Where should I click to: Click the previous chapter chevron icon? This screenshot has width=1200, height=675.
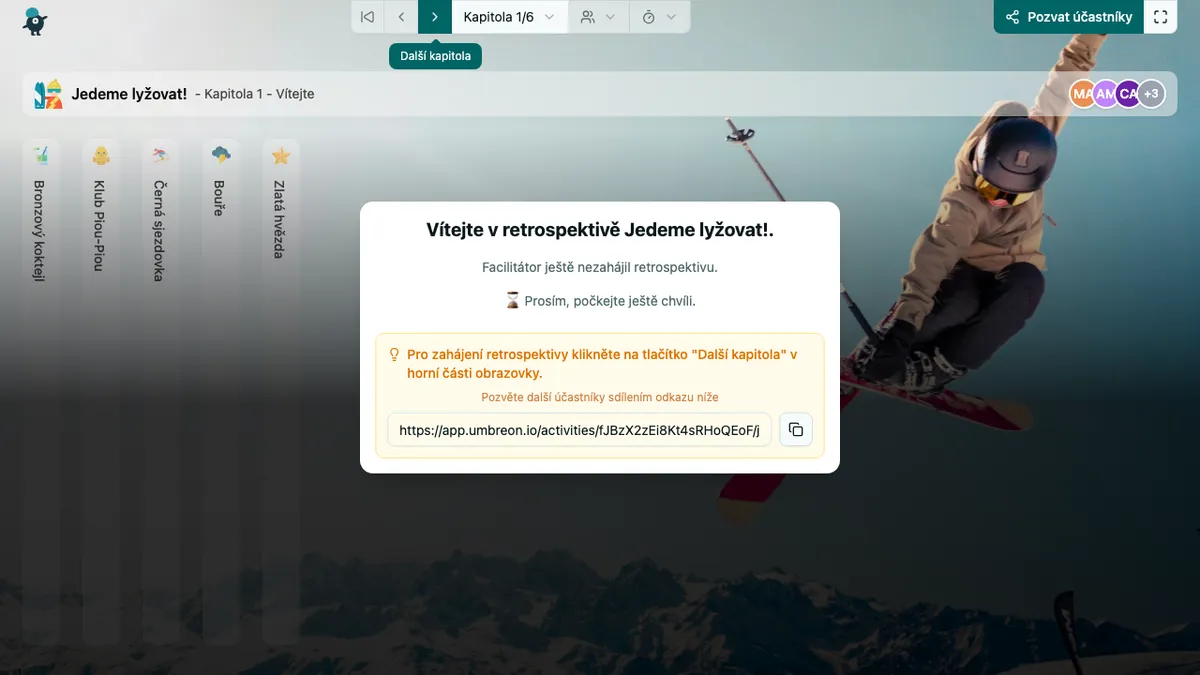400,16
